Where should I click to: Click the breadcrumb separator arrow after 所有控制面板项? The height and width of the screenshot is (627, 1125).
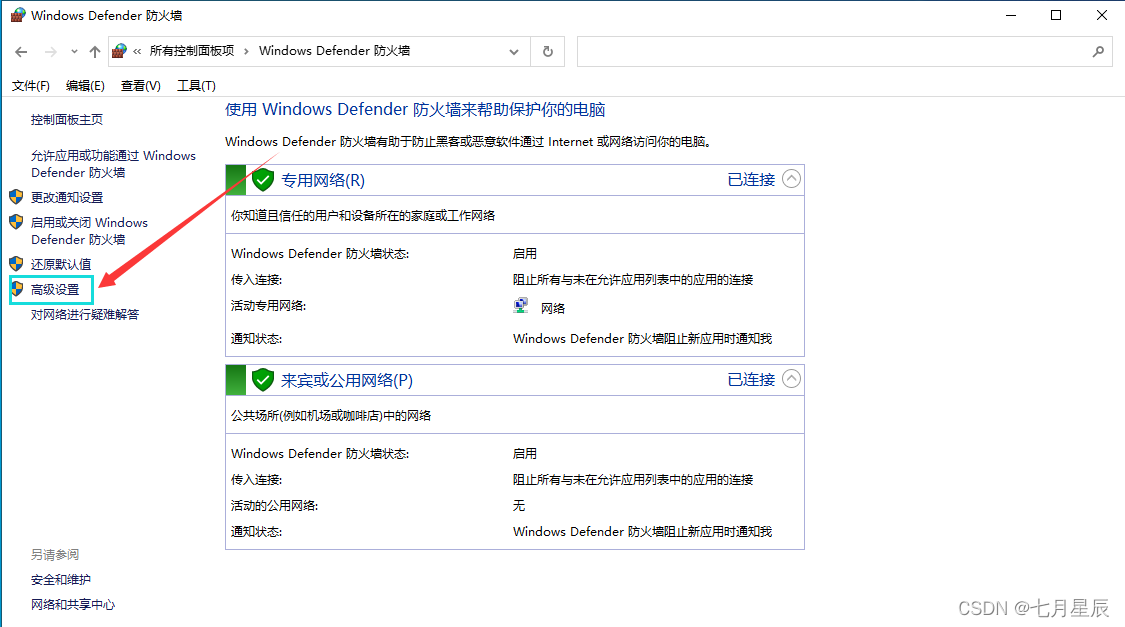coord(246,52)
